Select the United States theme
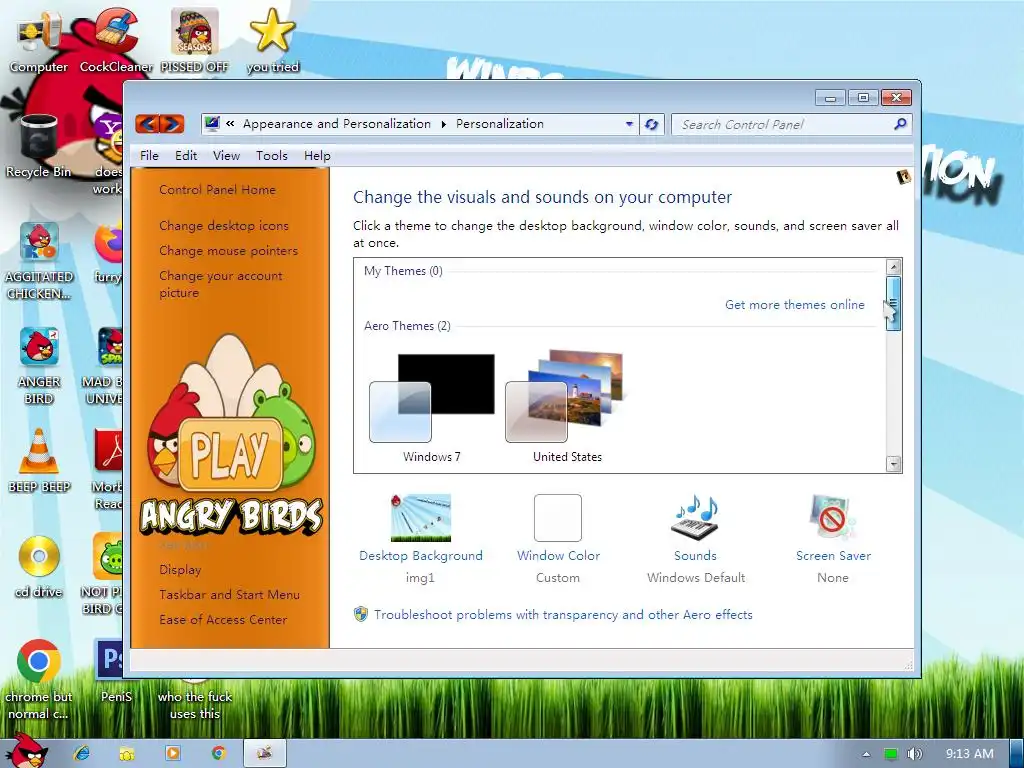This screenshot has height=768, width=1024. pyautogui.click(x=567, y=406)
